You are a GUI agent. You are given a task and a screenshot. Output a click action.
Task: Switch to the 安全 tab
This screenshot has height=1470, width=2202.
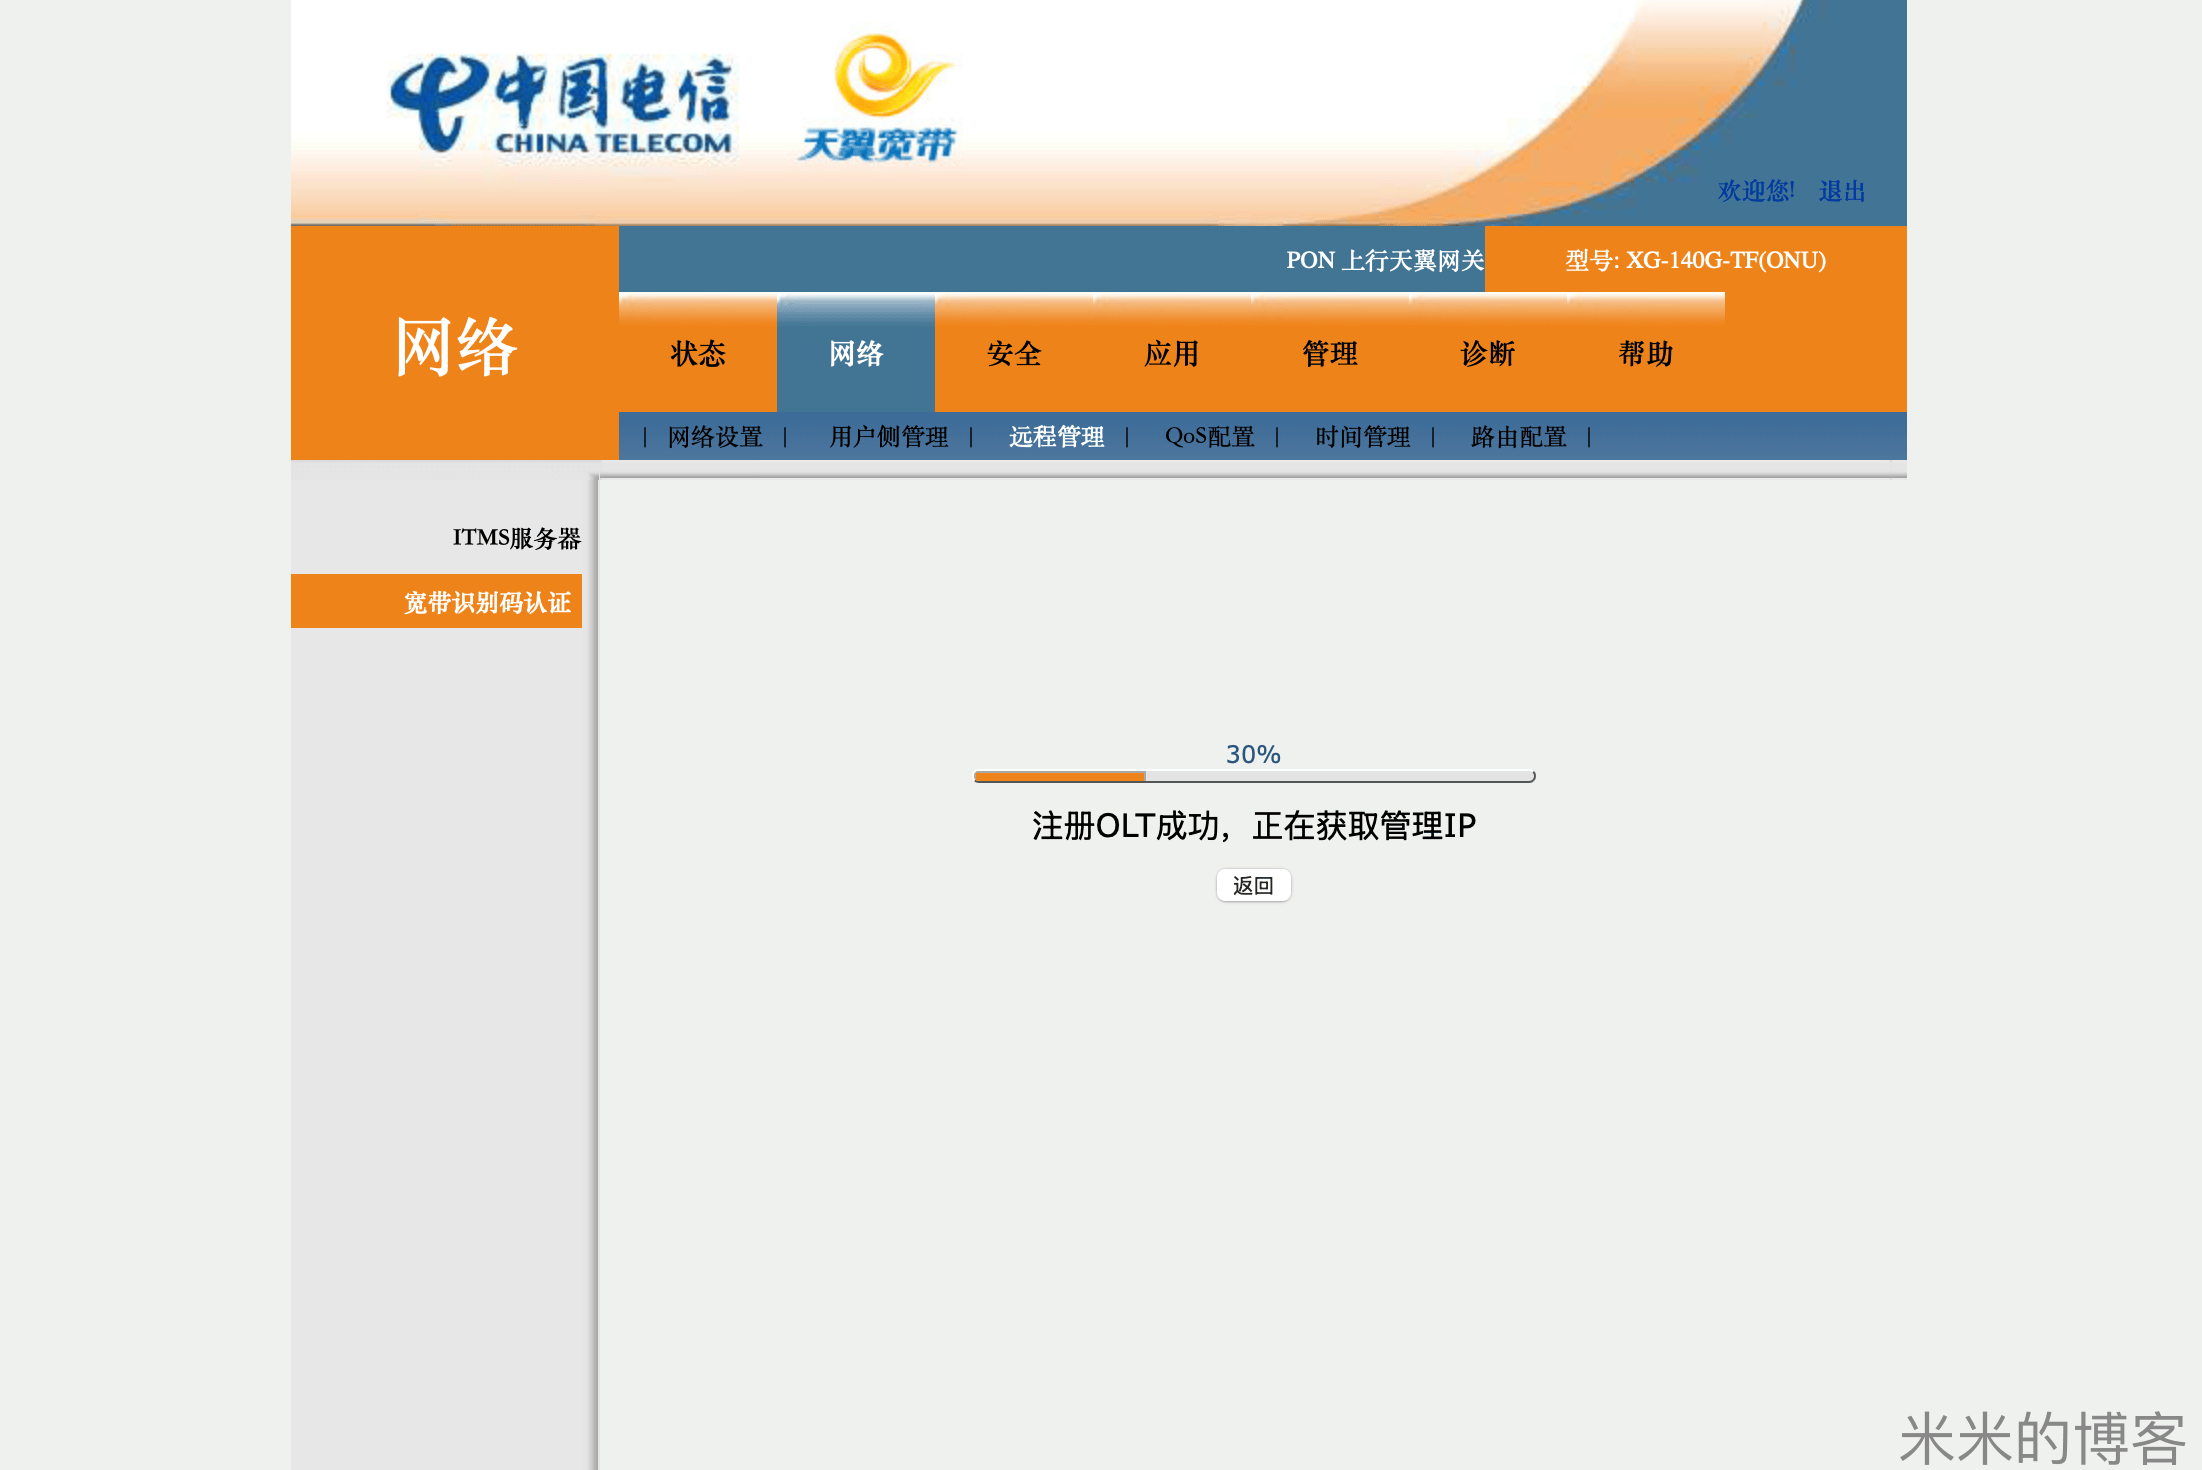pyautogui.click(x=1014, y=354)
